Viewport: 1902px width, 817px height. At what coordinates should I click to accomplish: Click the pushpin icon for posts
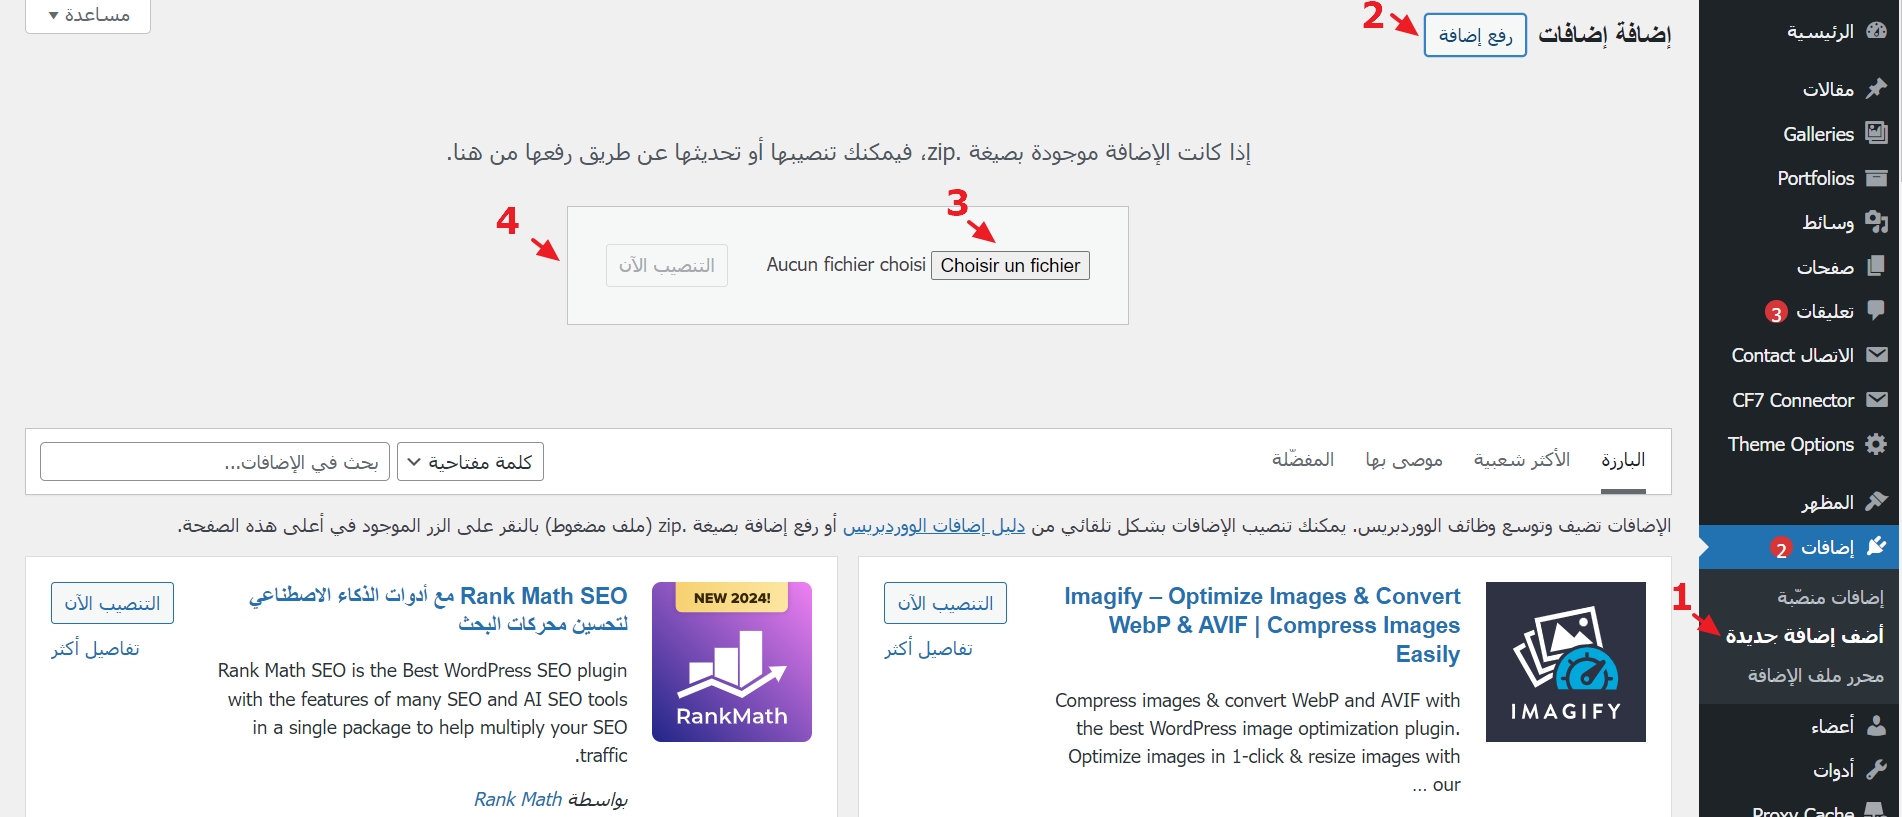[1876, 89]
